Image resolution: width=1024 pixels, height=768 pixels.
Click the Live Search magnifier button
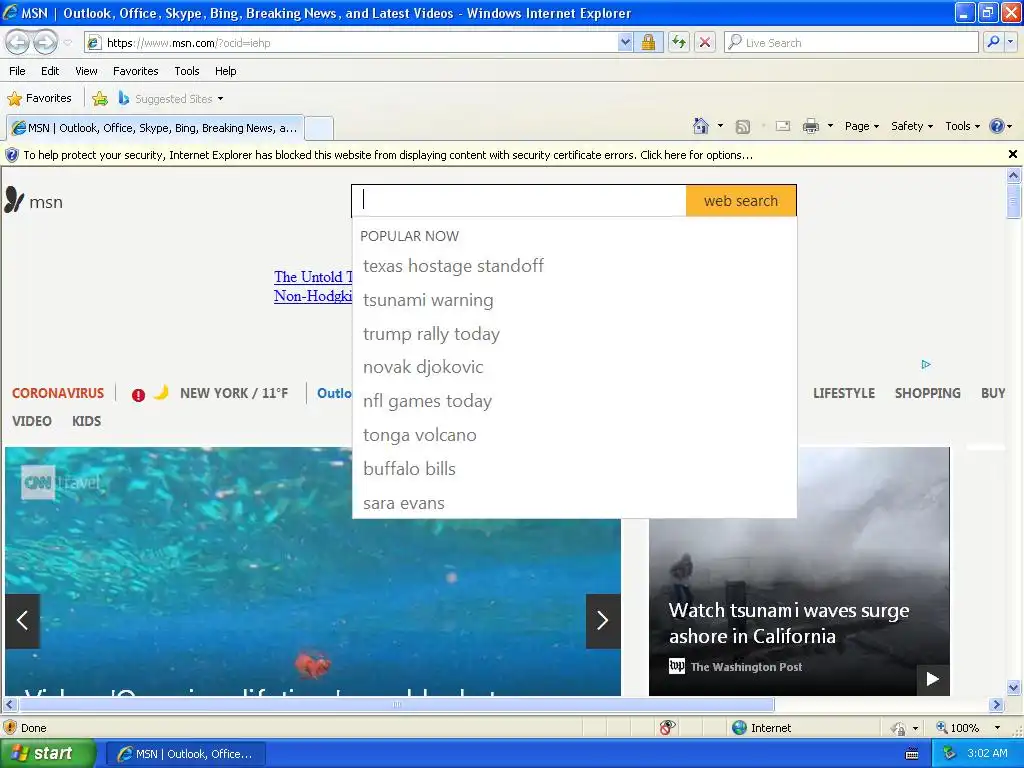993,42
